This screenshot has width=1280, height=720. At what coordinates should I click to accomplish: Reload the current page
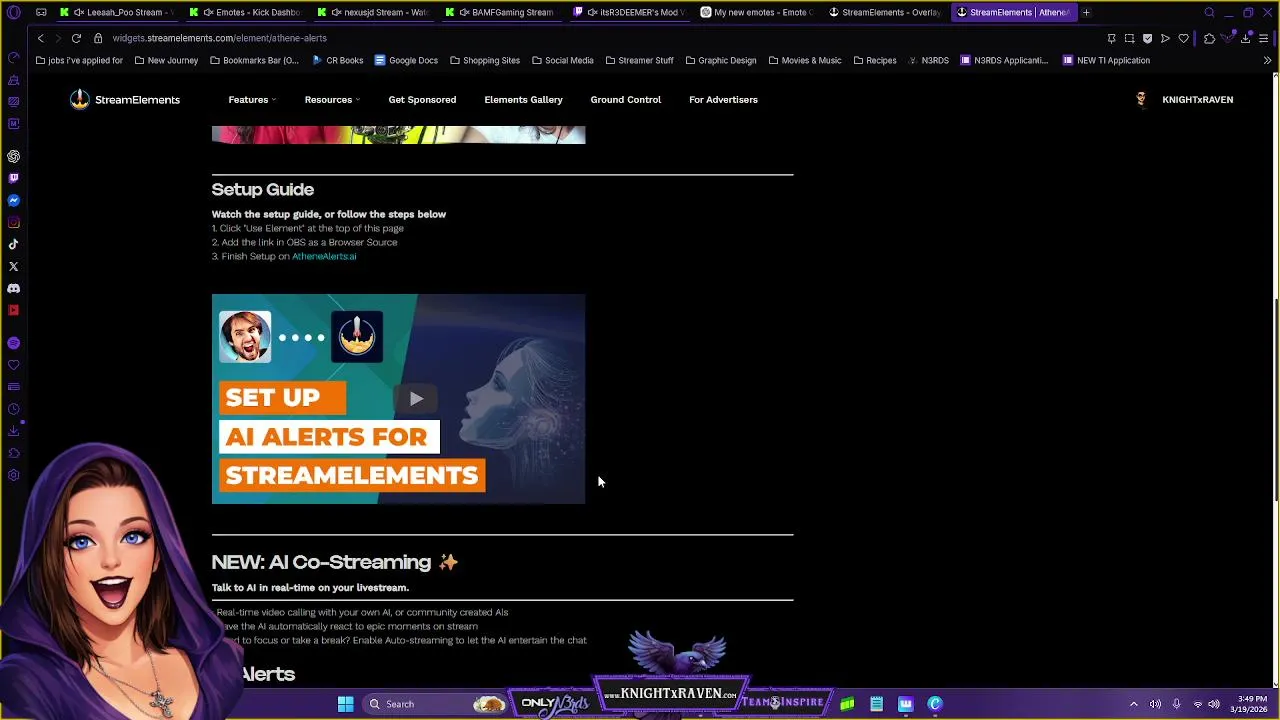76,38
